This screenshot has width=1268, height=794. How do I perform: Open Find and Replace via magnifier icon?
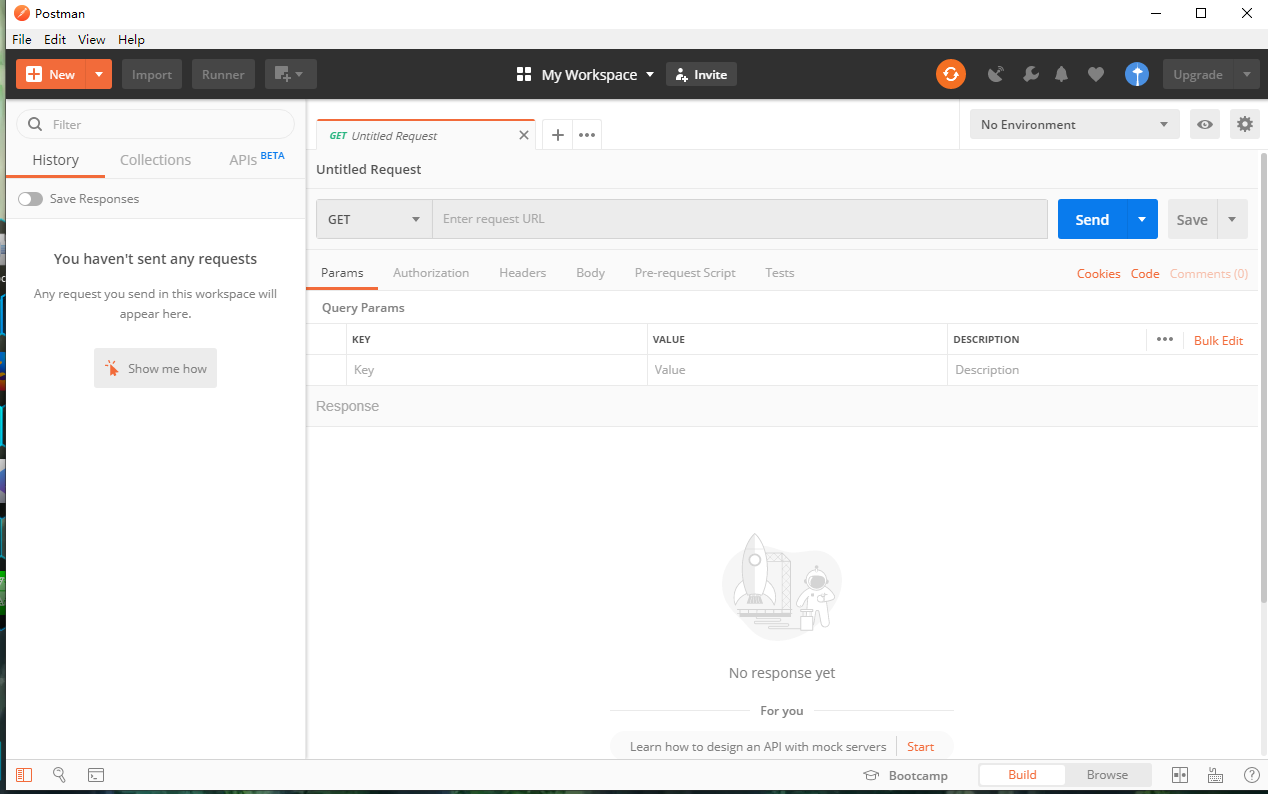coord(59,775)
